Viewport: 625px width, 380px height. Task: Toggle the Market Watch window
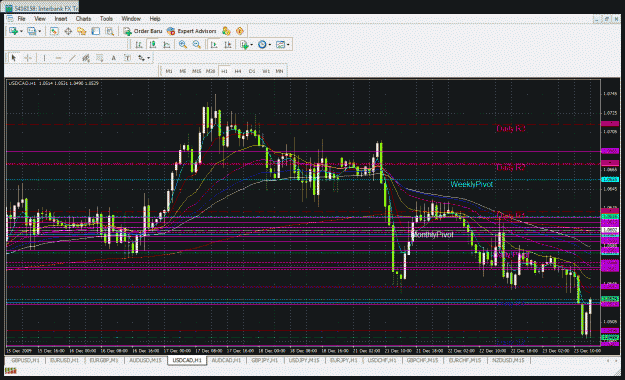[x=54, y=31]
